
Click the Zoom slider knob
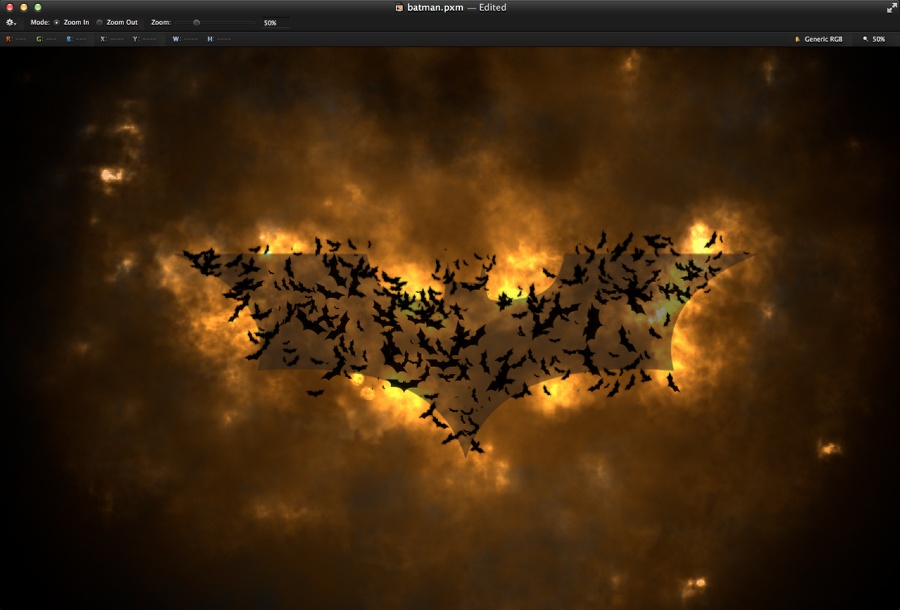tap(196, 22)
